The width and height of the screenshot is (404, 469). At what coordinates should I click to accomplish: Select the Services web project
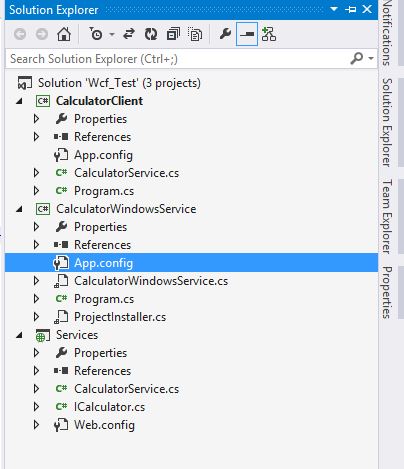point(77,335)
